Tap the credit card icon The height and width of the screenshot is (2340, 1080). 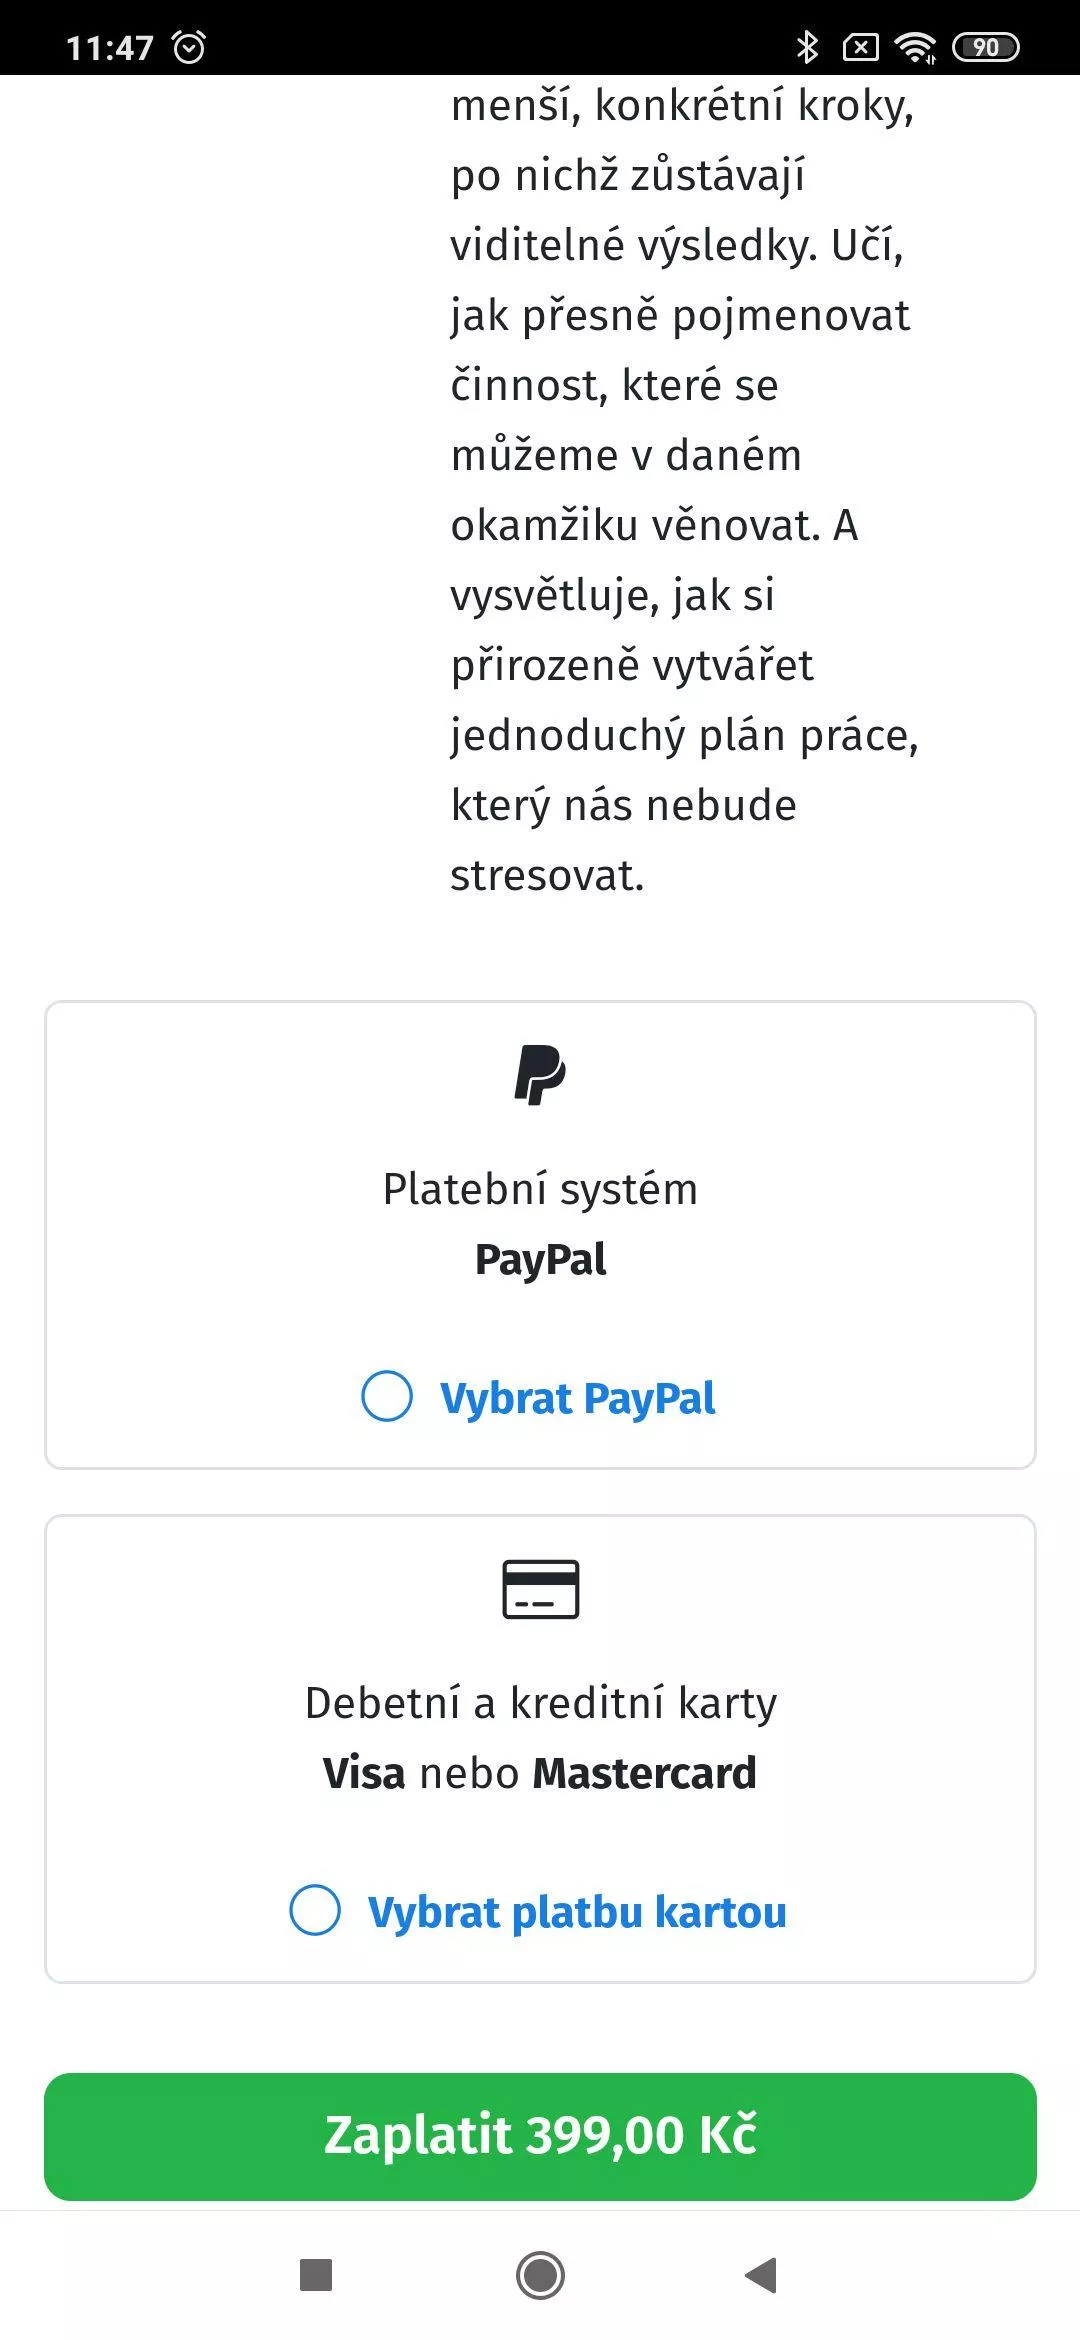(540, 1589)
